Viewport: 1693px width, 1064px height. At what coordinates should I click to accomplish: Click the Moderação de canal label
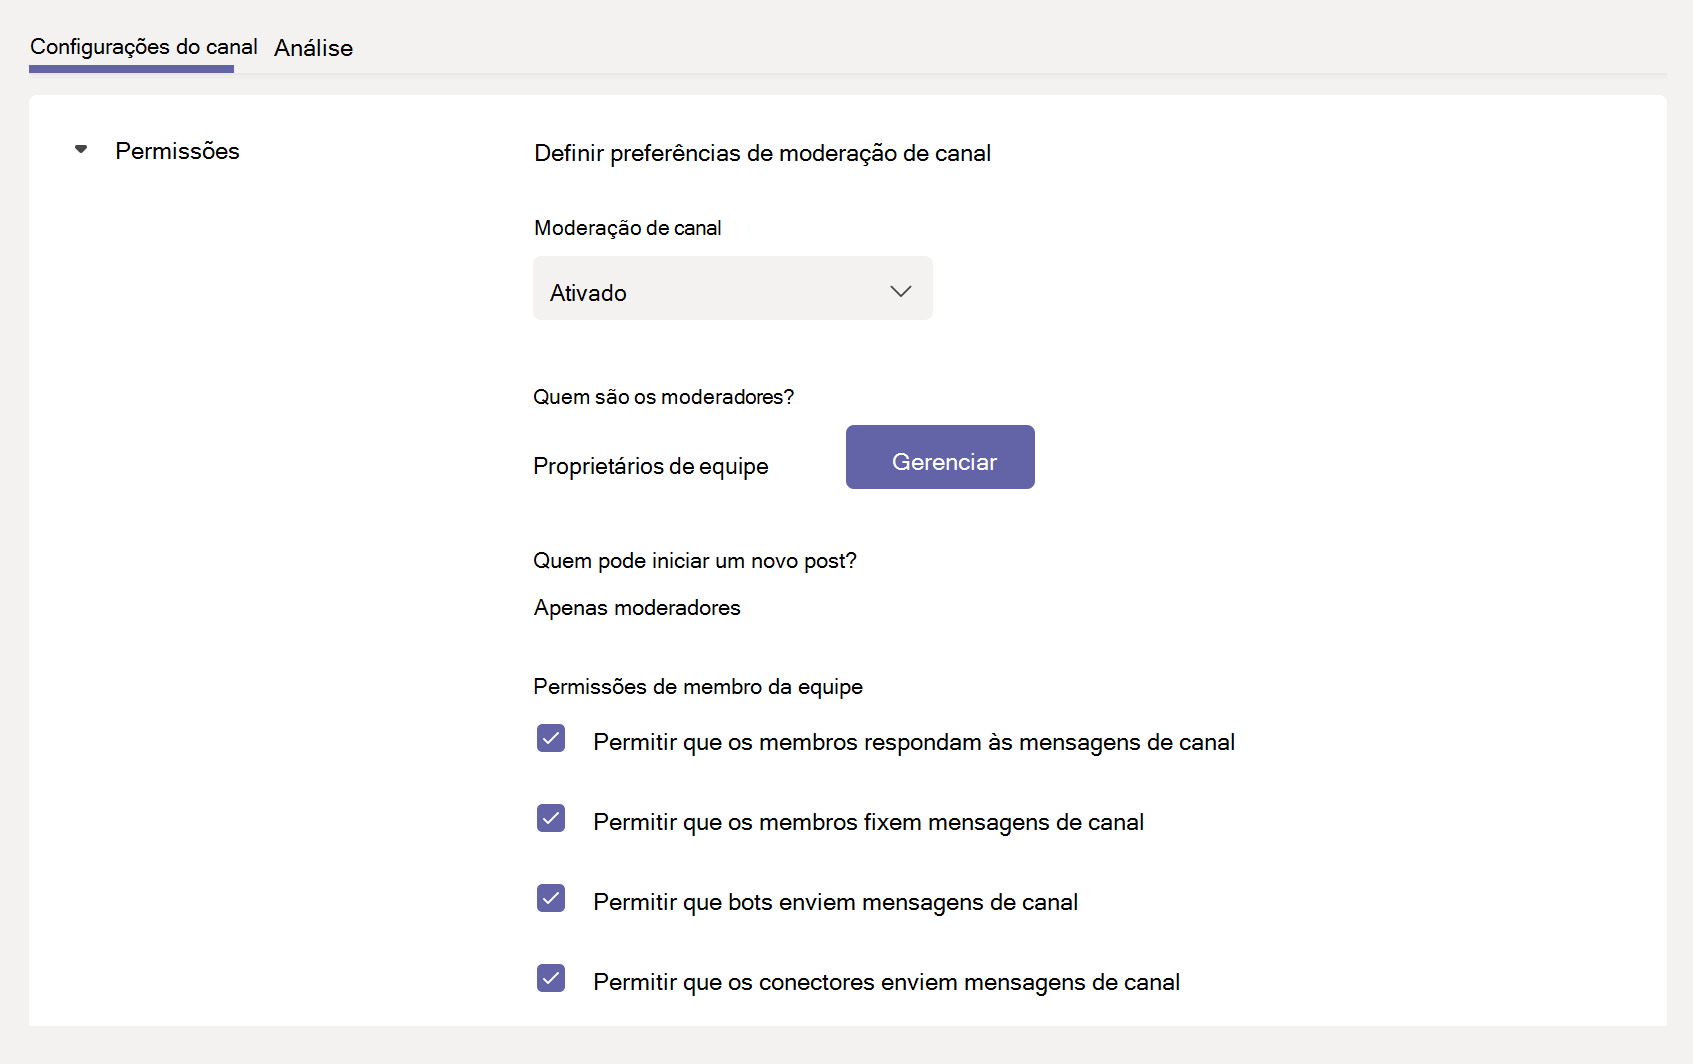pyautogui.click(x=627, y=228)
